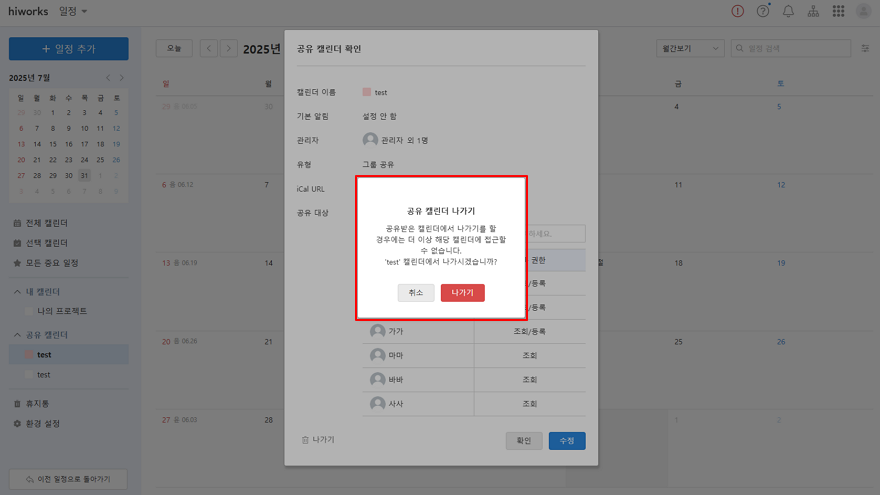Collapse the 공유 캘린더 section
The image size is (880, 495).
tap(16, 335)
